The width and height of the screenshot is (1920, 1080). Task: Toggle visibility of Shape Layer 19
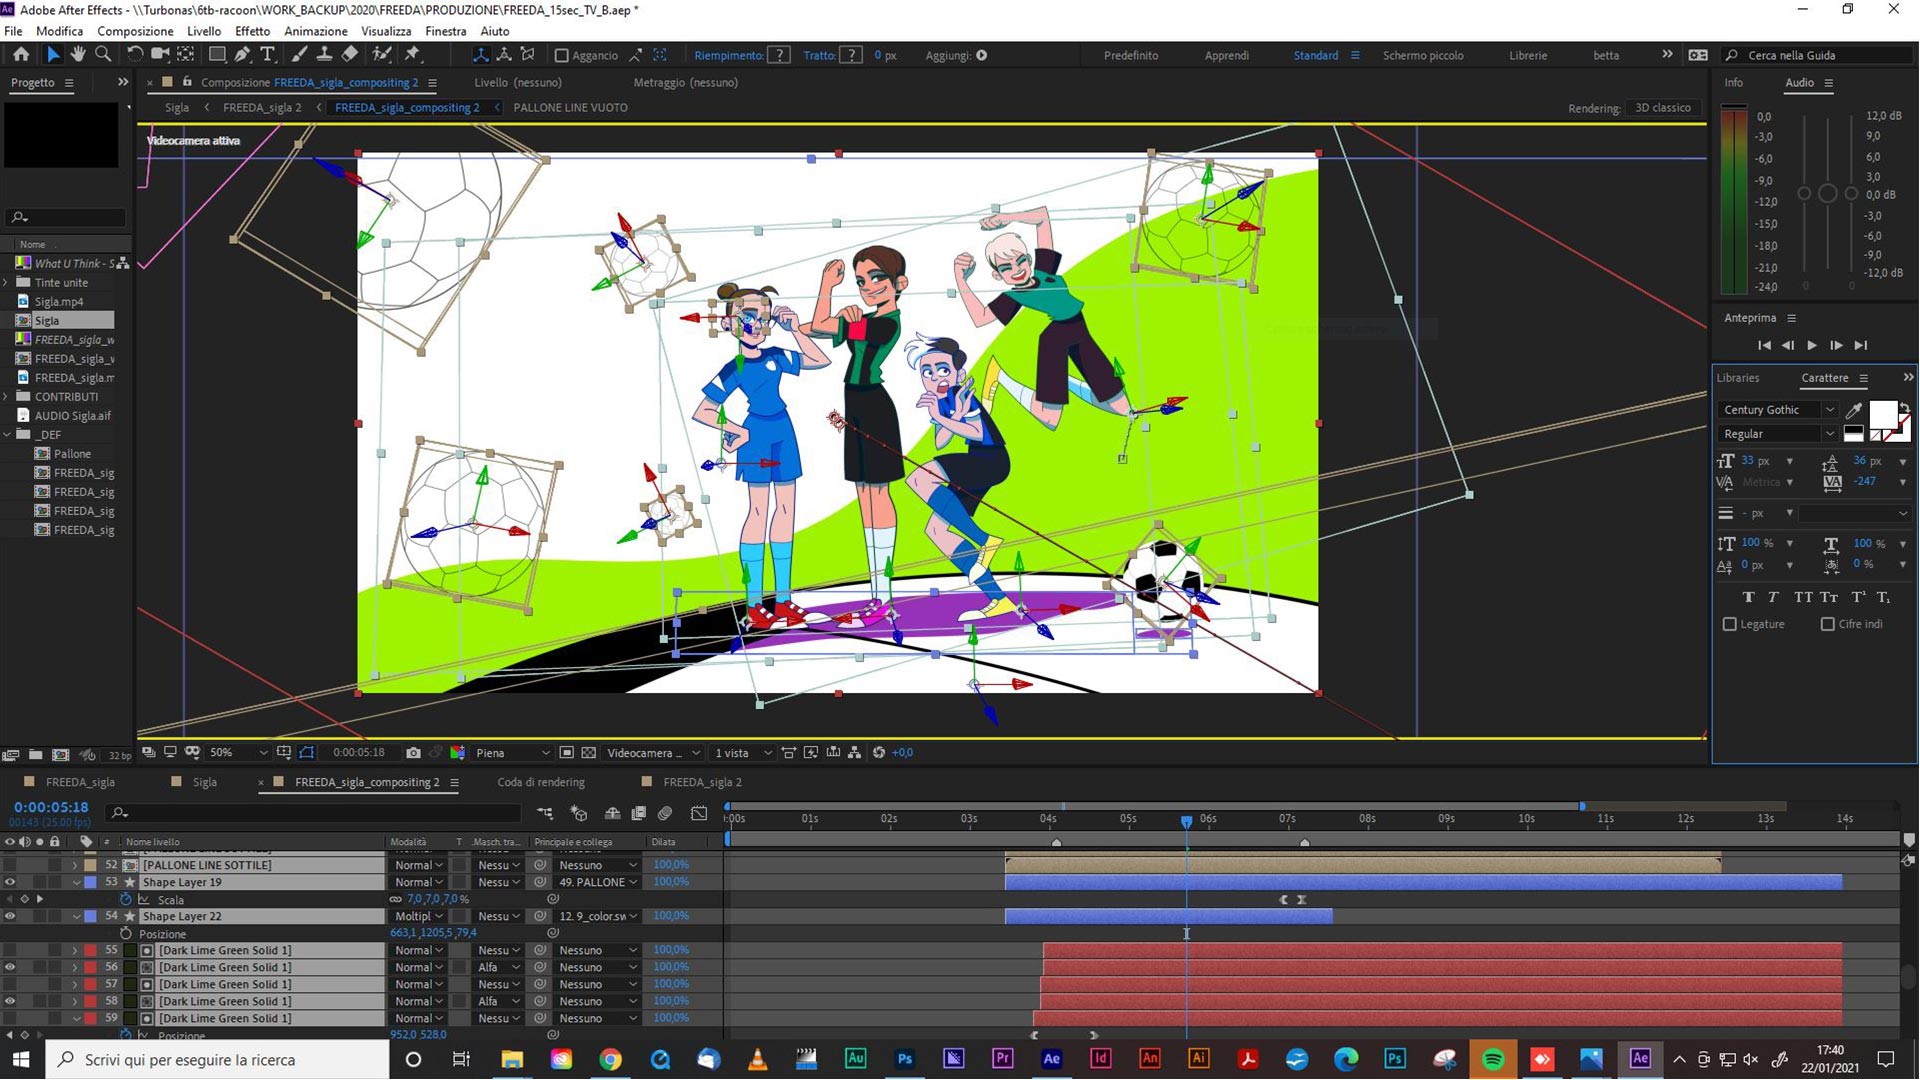coord(11,881)
